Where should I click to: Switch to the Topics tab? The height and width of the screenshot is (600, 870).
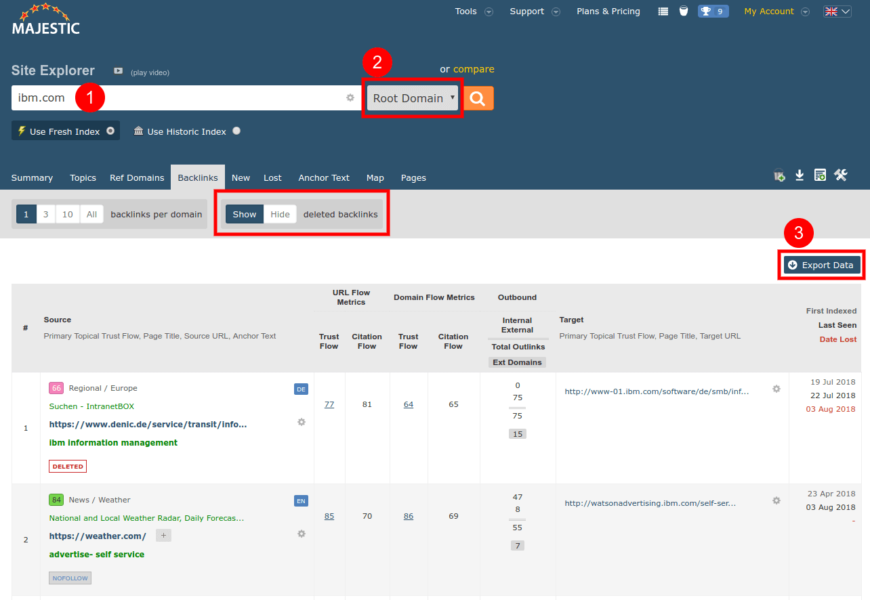83,178
